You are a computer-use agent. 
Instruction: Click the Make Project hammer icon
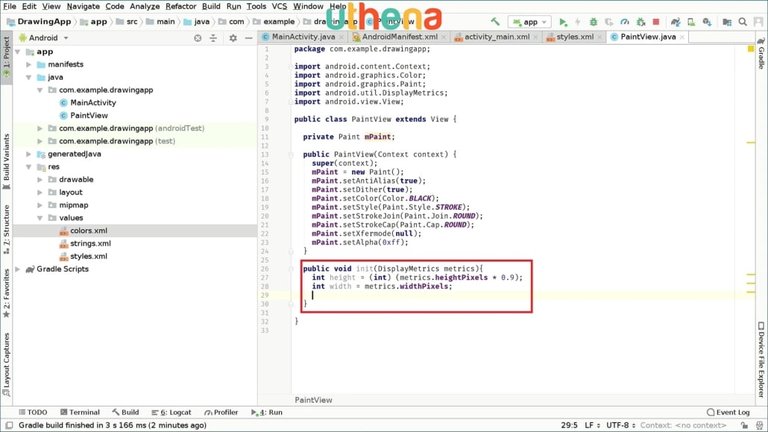(x=495, y=21)
